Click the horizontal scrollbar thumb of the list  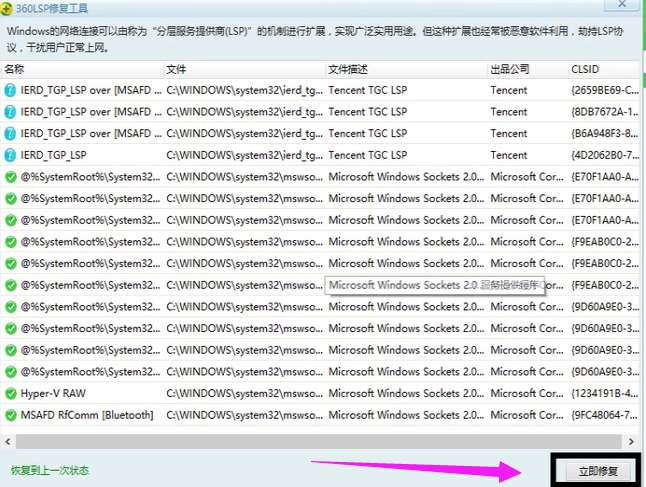coord(318,442)
